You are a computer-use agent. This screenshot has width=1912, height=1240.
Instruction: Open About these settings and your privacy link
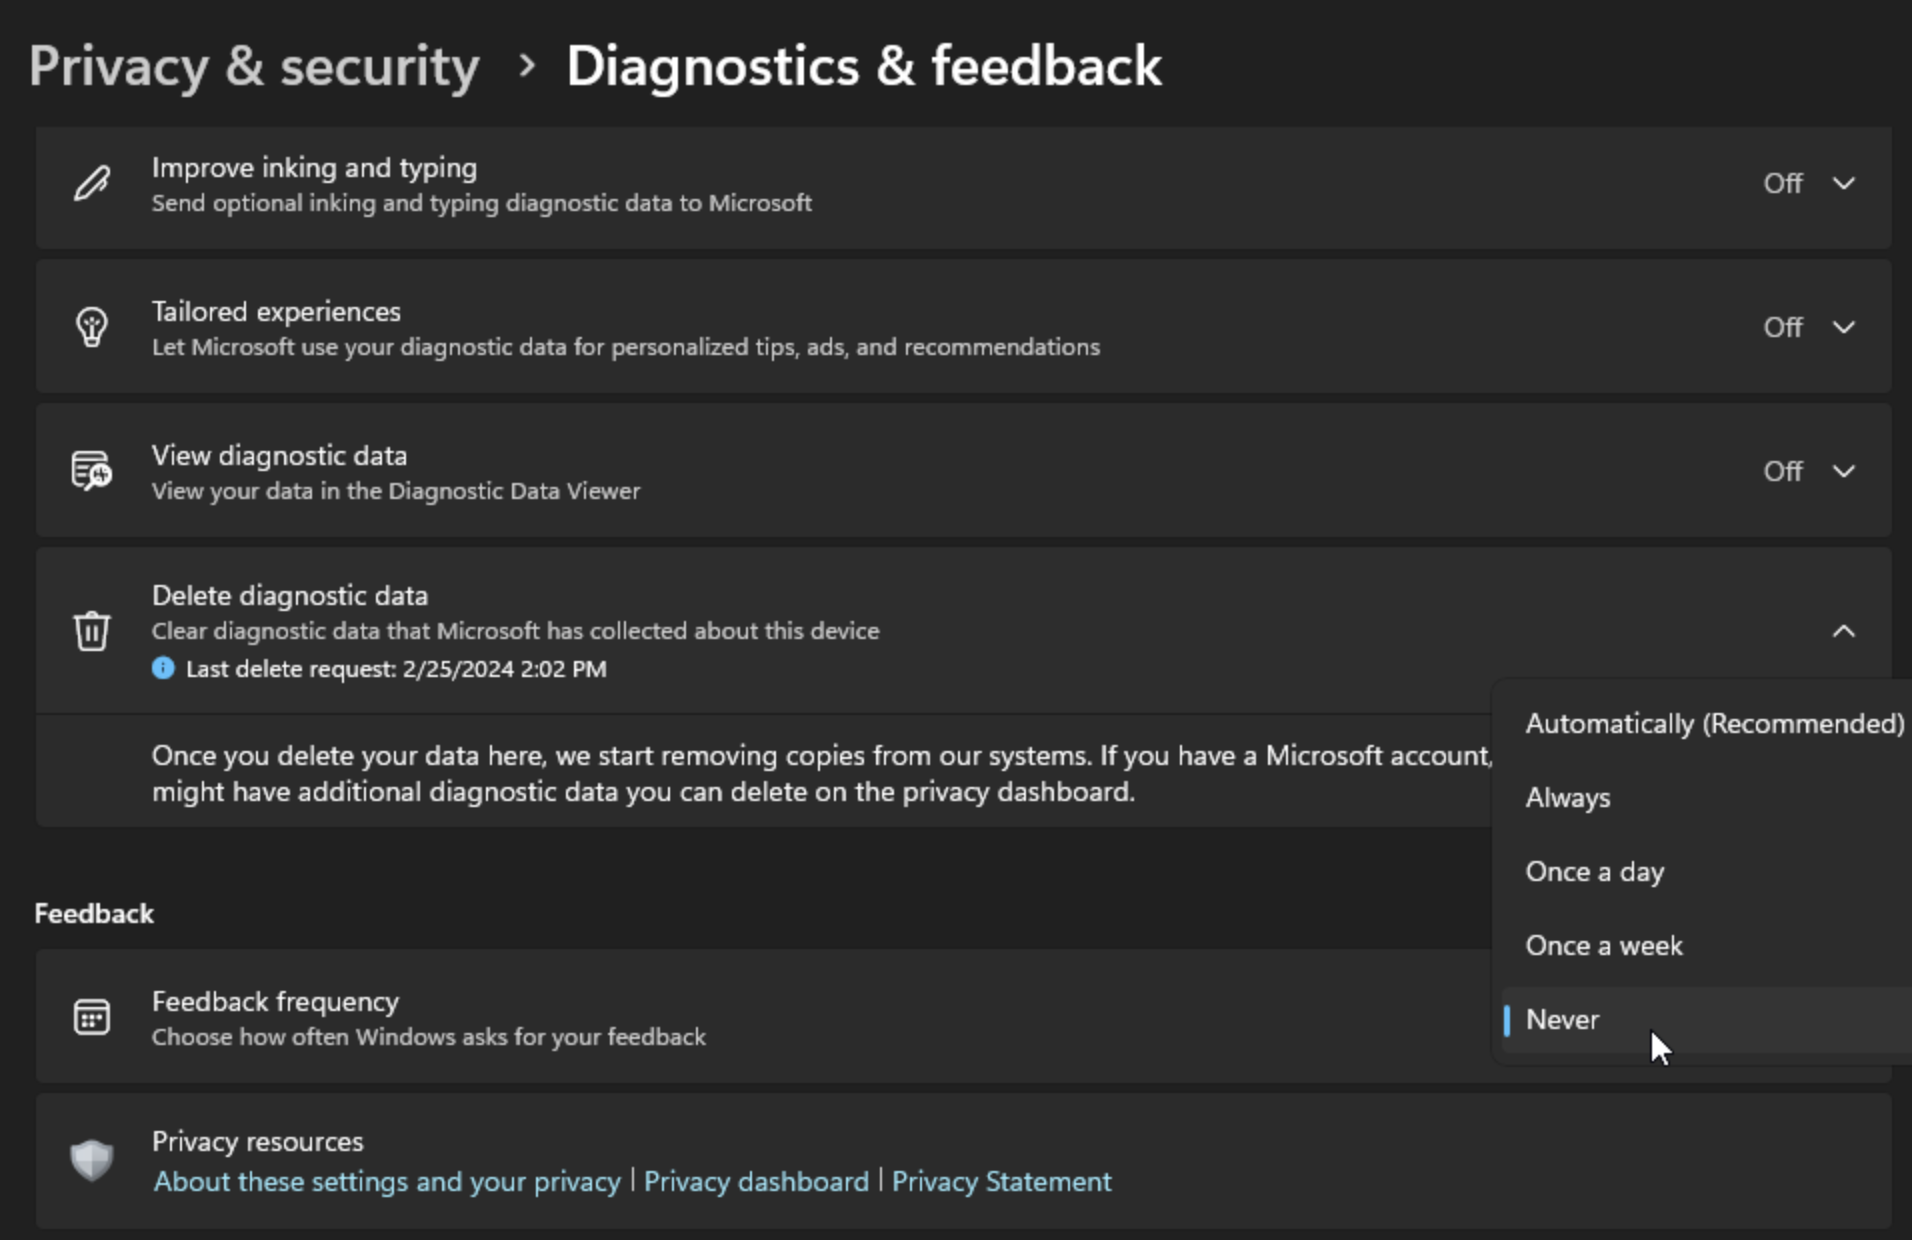[387, 1182]
